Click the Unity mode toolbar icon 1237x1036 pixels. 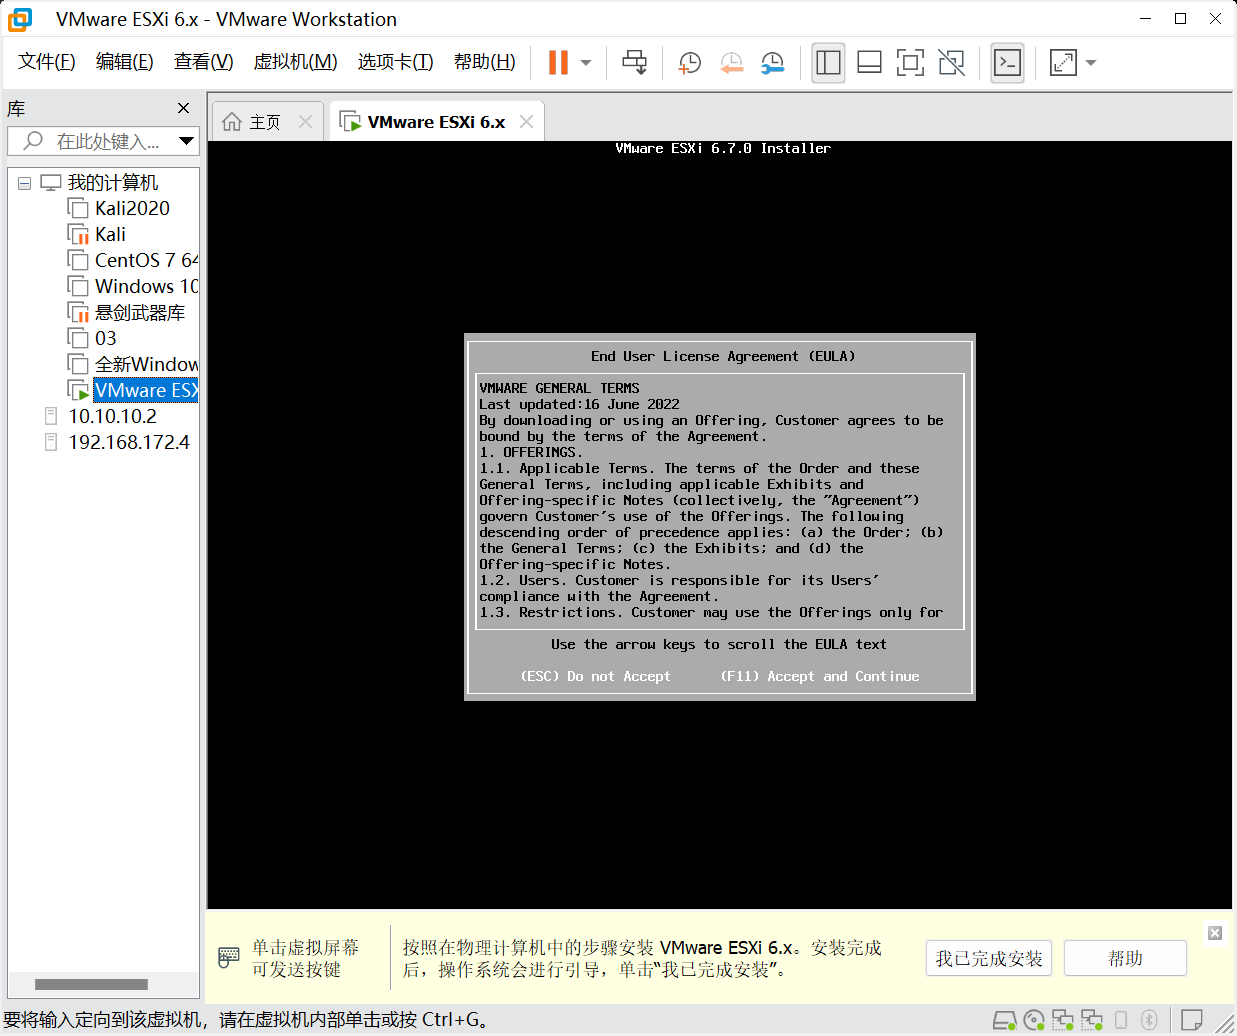(951, 63)
